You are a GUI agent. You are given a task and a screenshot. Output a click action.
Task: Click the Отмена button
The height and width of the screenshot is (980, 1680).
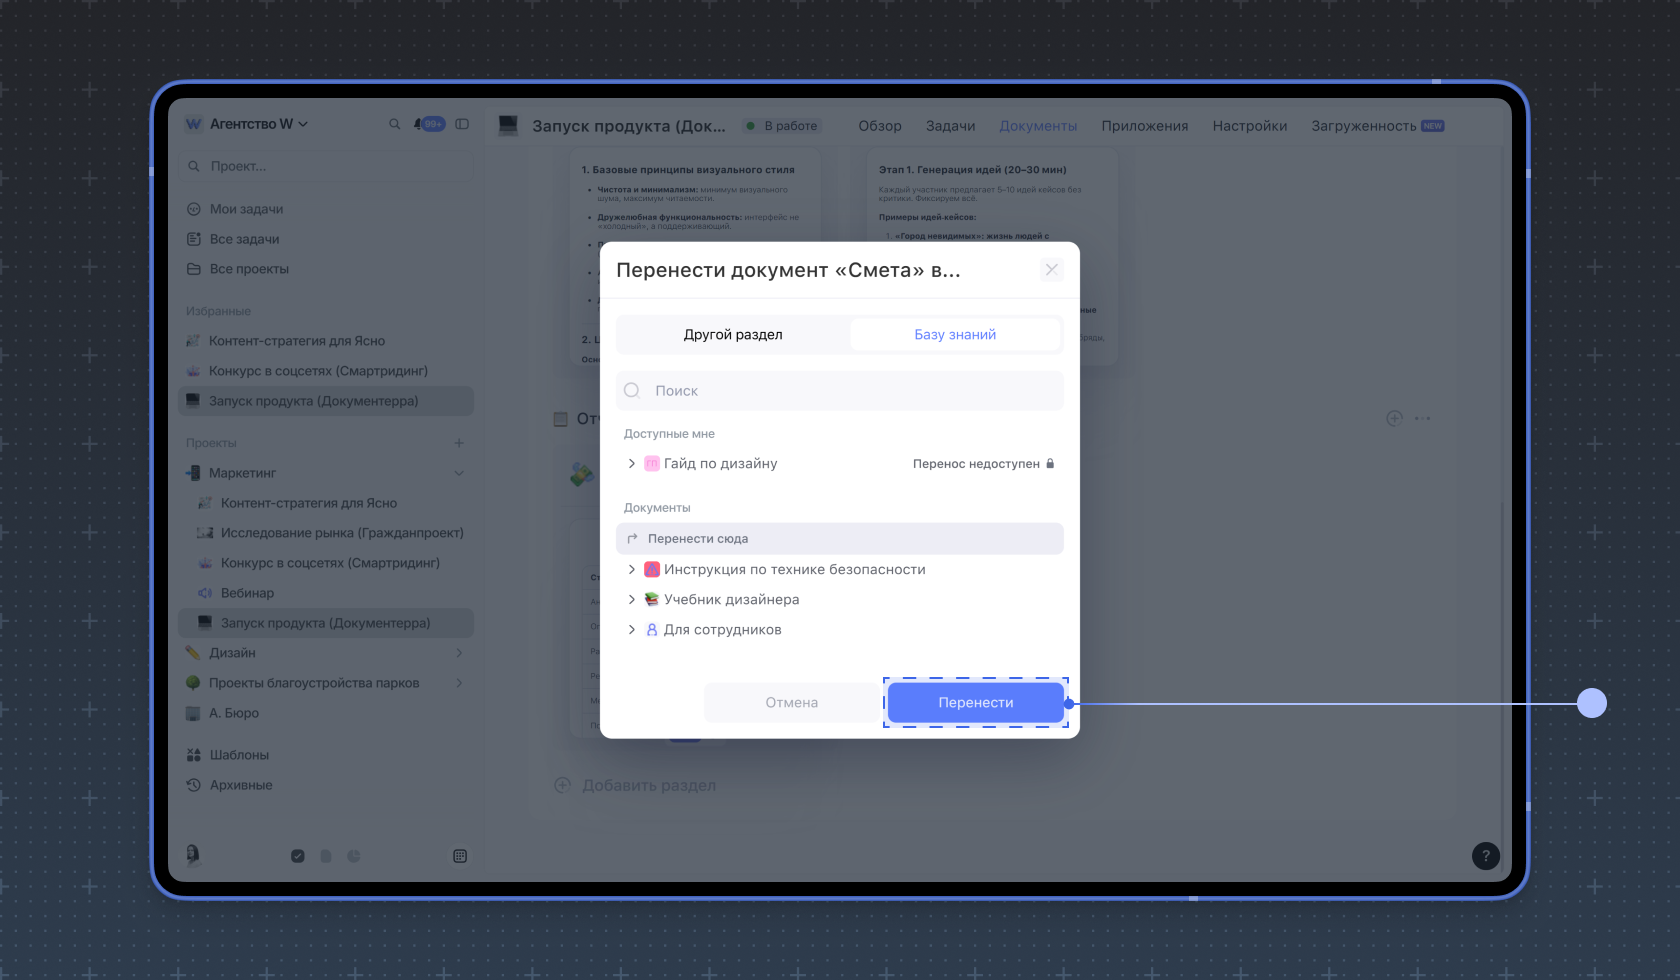point(791,703)
